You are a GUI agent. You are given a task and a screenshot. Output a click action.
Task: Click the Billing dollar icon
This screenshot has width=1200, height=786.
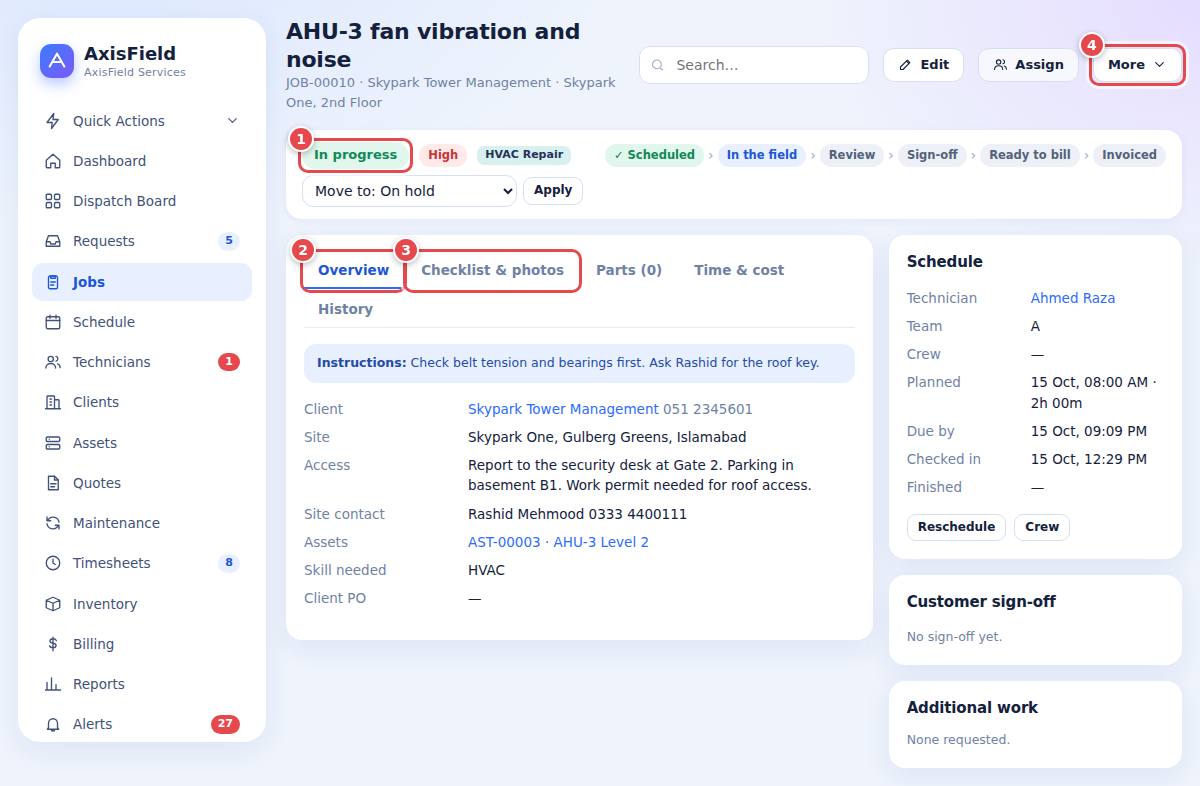(x=53, y=644)
